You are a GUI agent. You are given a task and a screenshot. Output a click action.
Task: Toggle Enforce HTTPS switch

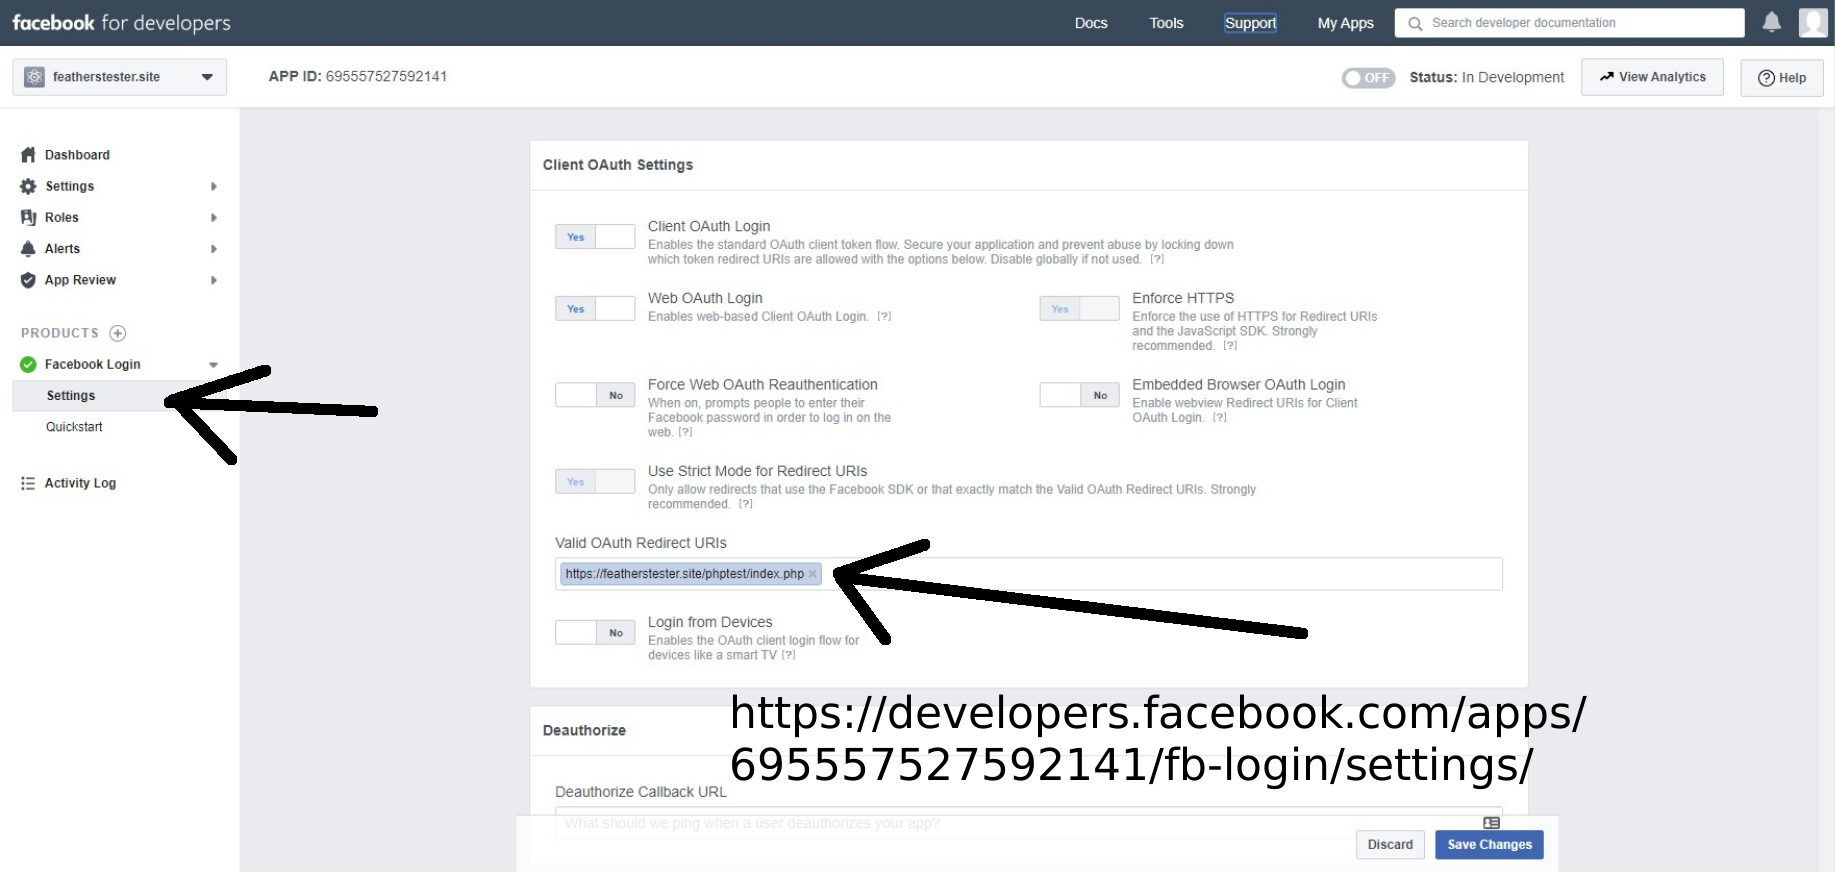[x=1079, y=309]
